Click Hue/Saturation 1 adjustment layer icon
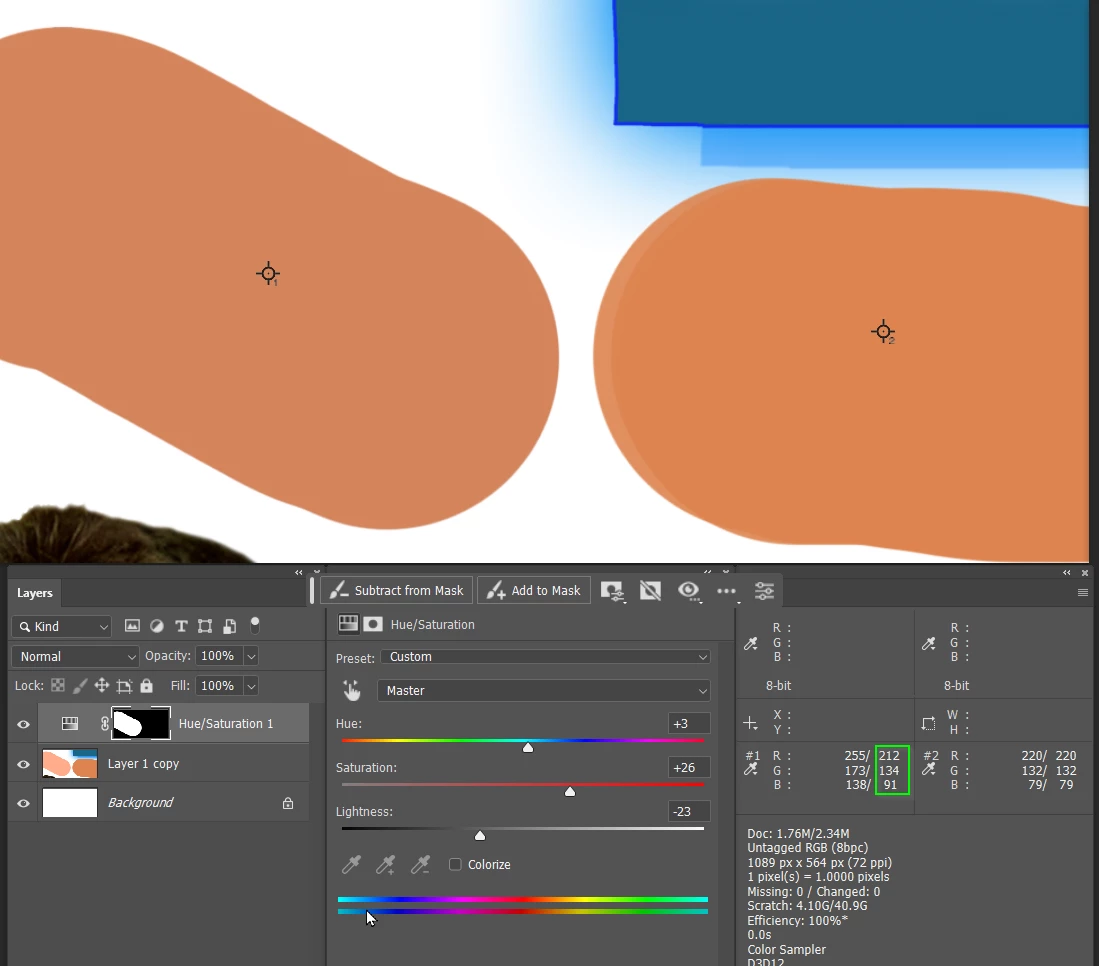This screenshot has height=966, width=1099. pos(69,723)
